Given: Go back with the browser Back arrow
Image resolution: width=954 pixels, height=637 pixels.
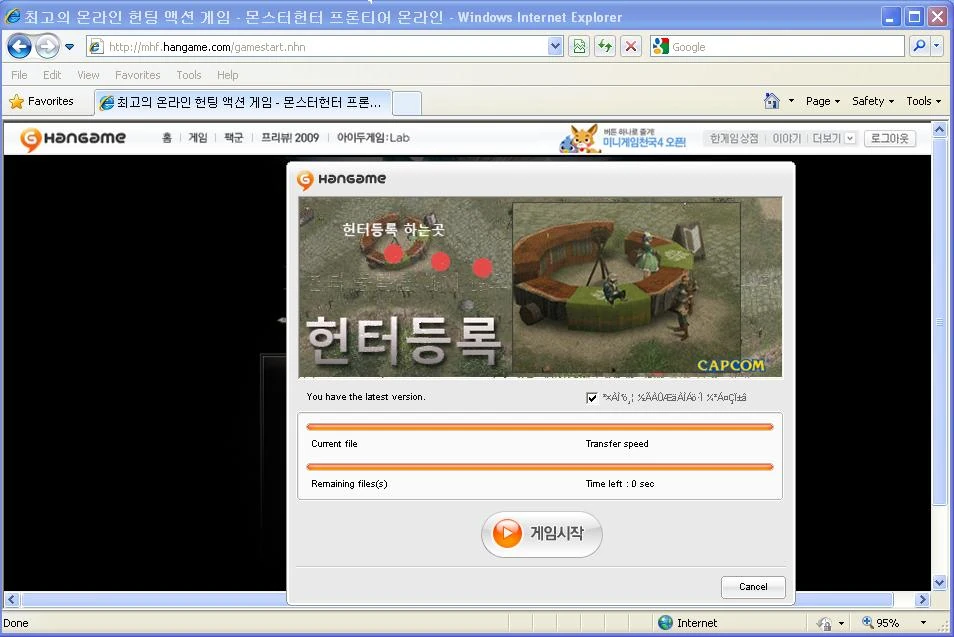Looking at the screenshot, I should 19,46.
